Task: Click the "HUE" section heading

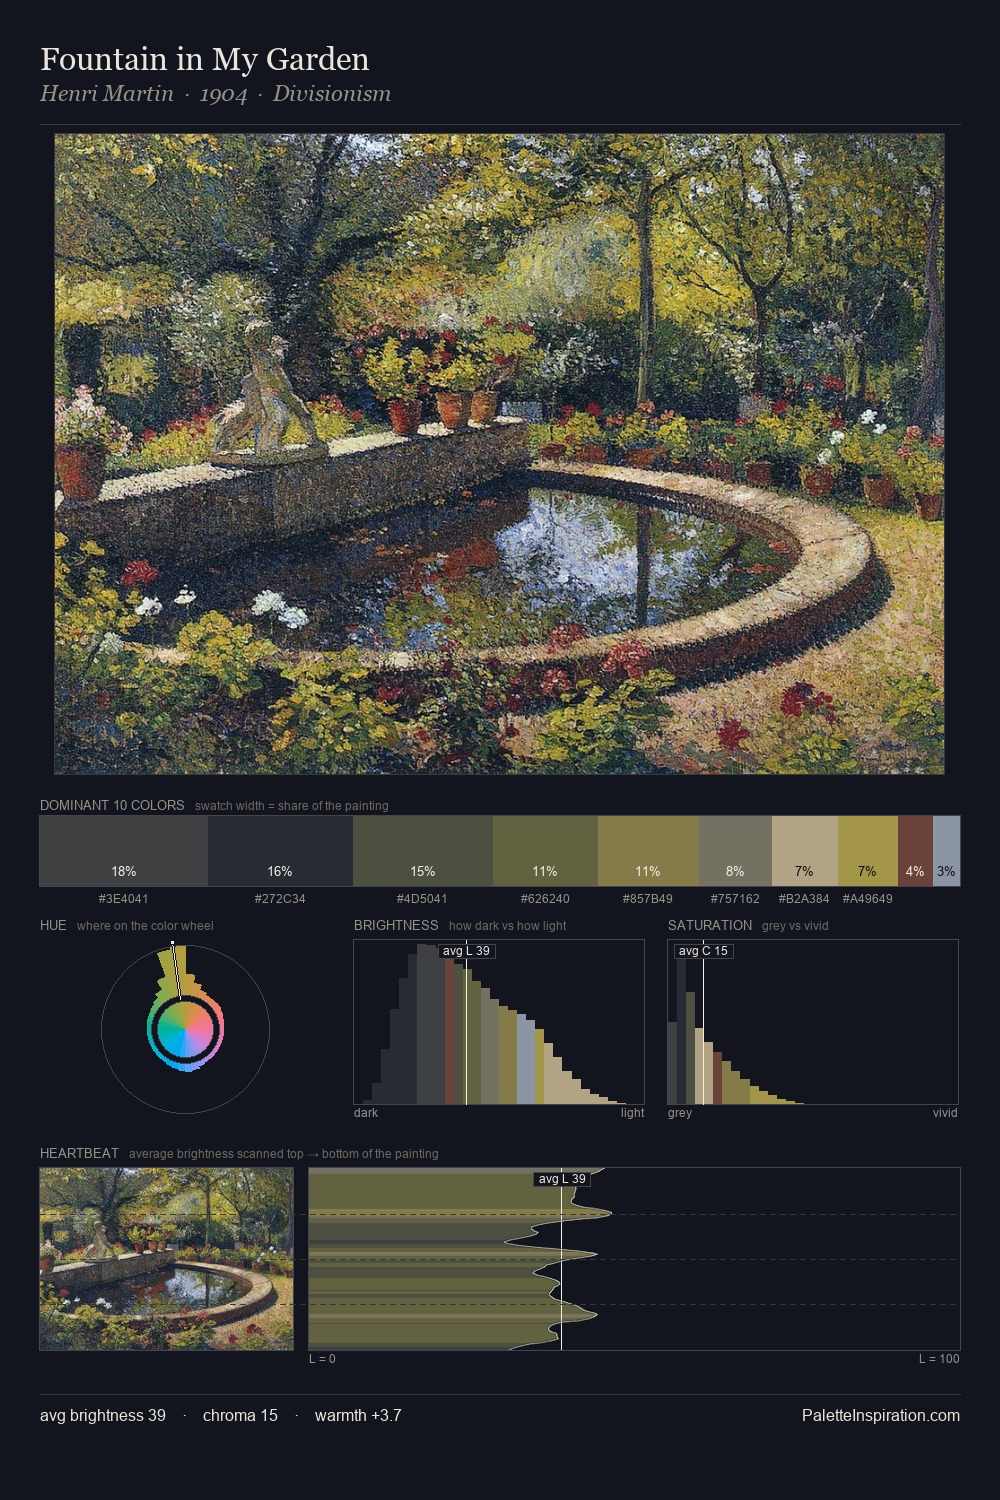Action: coord(53,925)
